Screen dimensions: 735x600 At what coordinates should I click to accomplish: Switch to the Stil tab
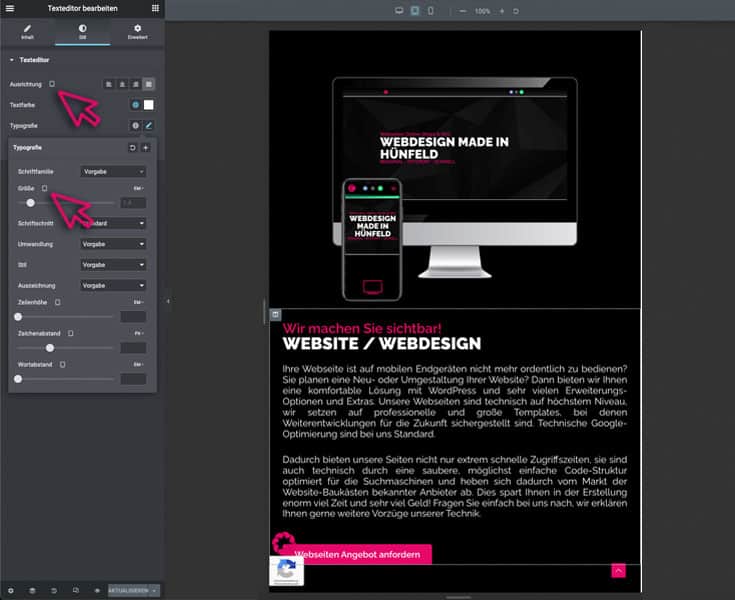pos(82,32)
